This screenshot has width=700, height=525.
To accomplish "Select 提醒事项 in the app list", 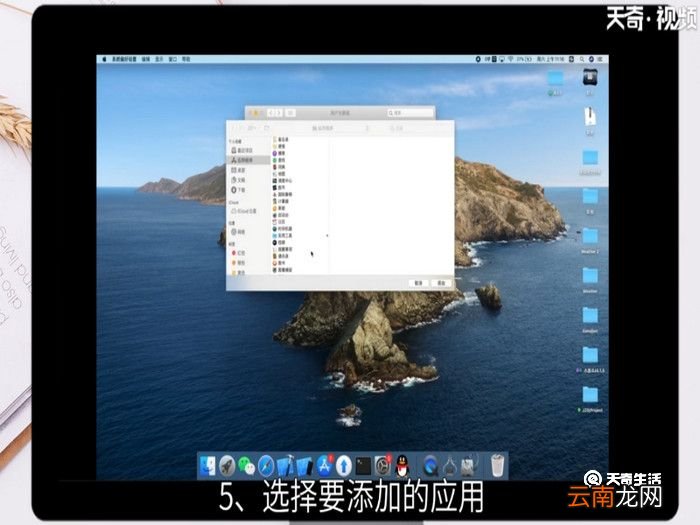I will click(283, 250).
